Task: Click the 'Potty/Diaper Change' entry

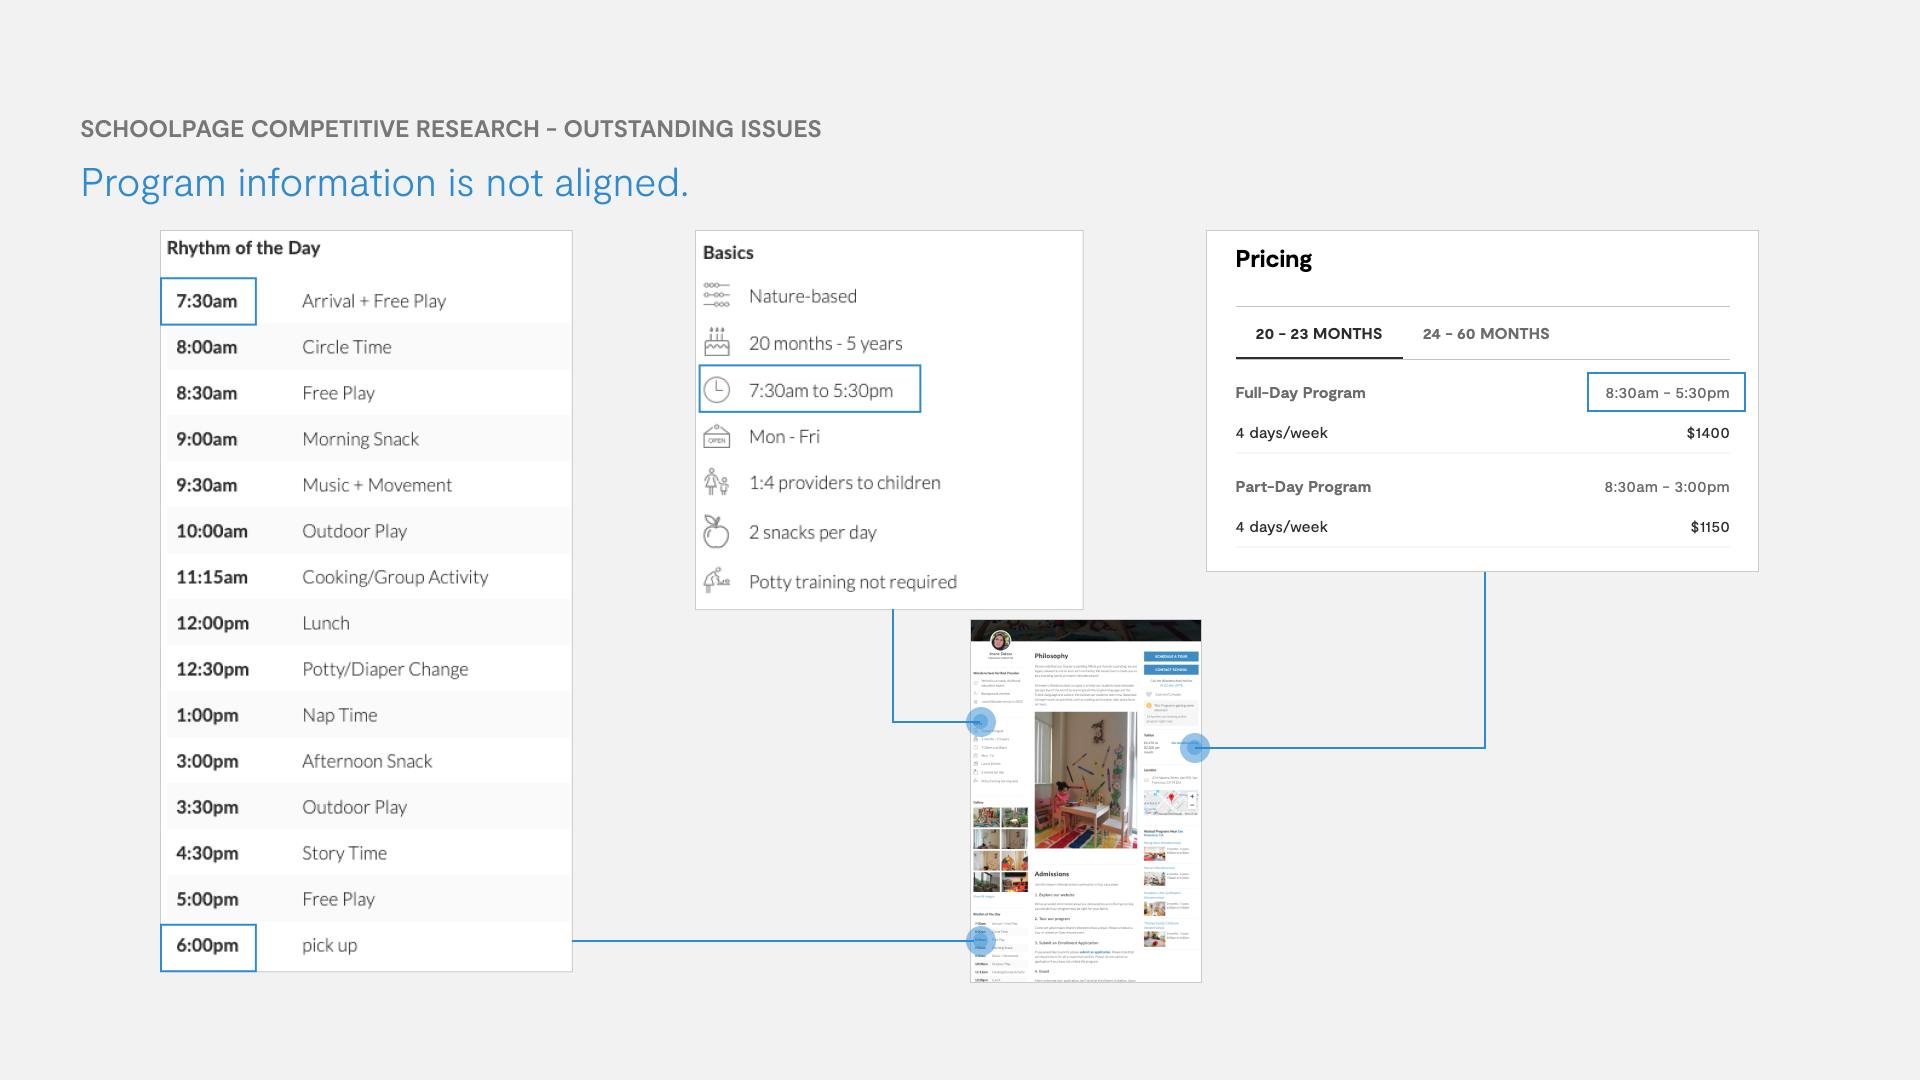Action: (385, 669)
